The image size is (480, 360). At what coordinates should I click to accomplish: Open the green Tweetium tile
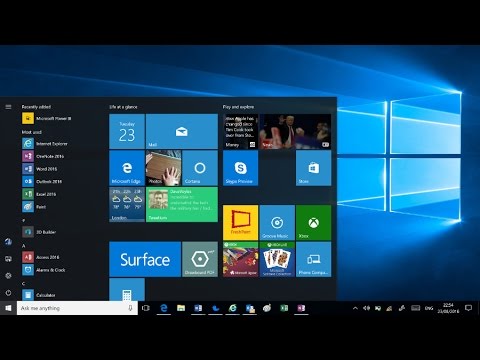pos(182,204)
